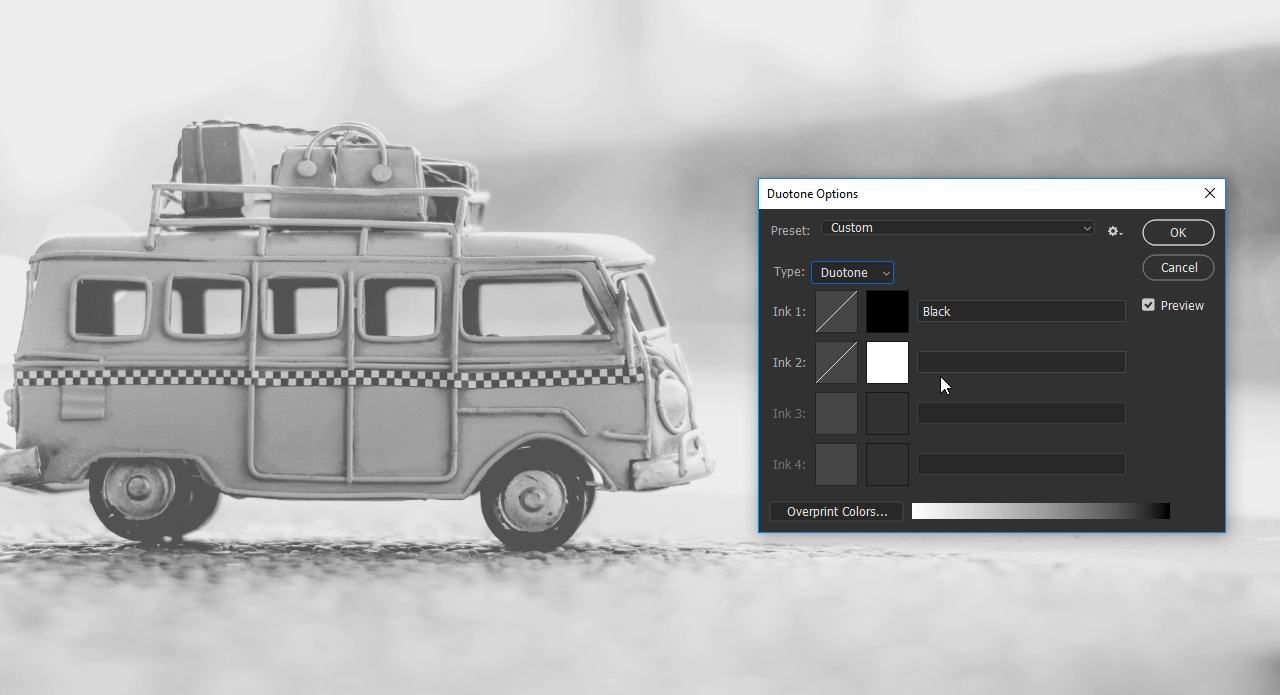Viewport: 1280px width, 695px height.
Task: Click the Ink 3 name field
Action: click(x=1021, y=414)
